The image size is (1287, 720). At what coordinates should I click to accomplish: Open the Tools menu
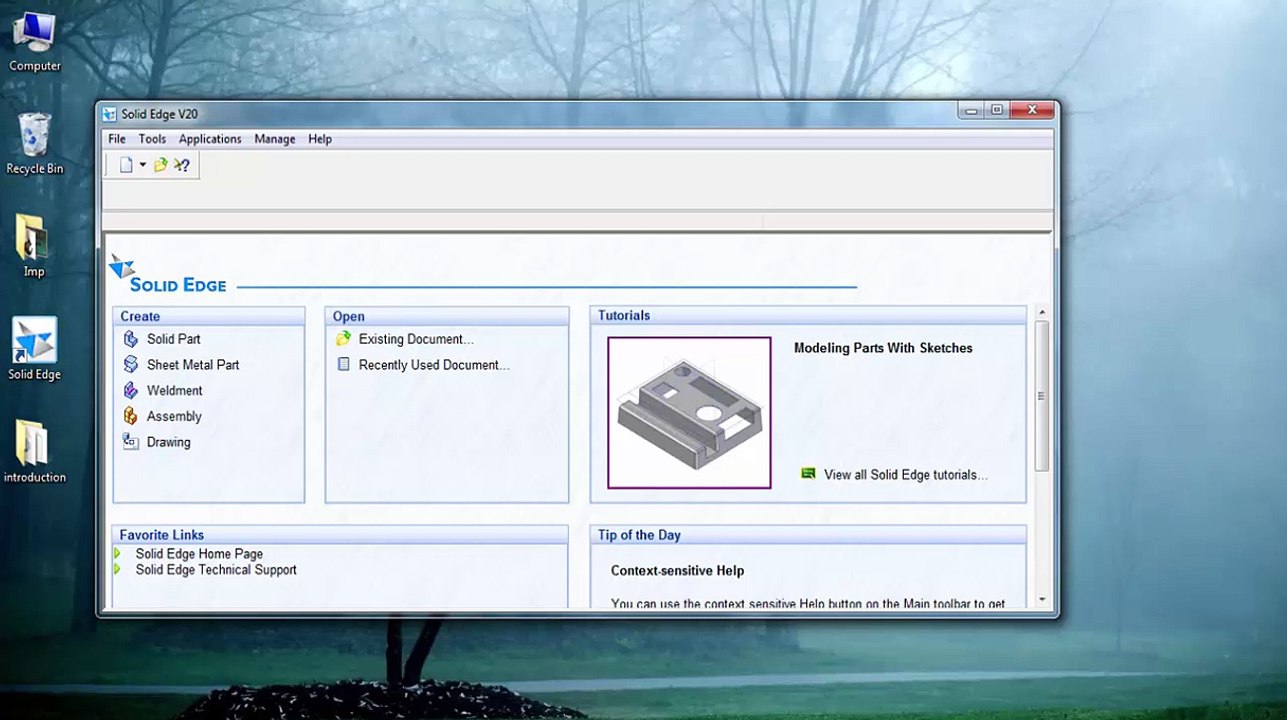point(152,139)
